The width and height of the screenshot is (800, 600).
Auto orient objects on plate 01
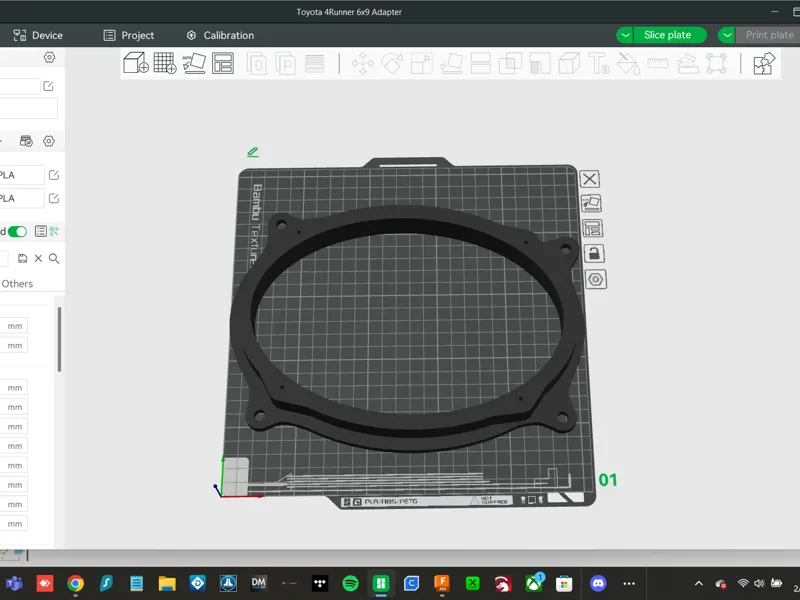point(591,203)
